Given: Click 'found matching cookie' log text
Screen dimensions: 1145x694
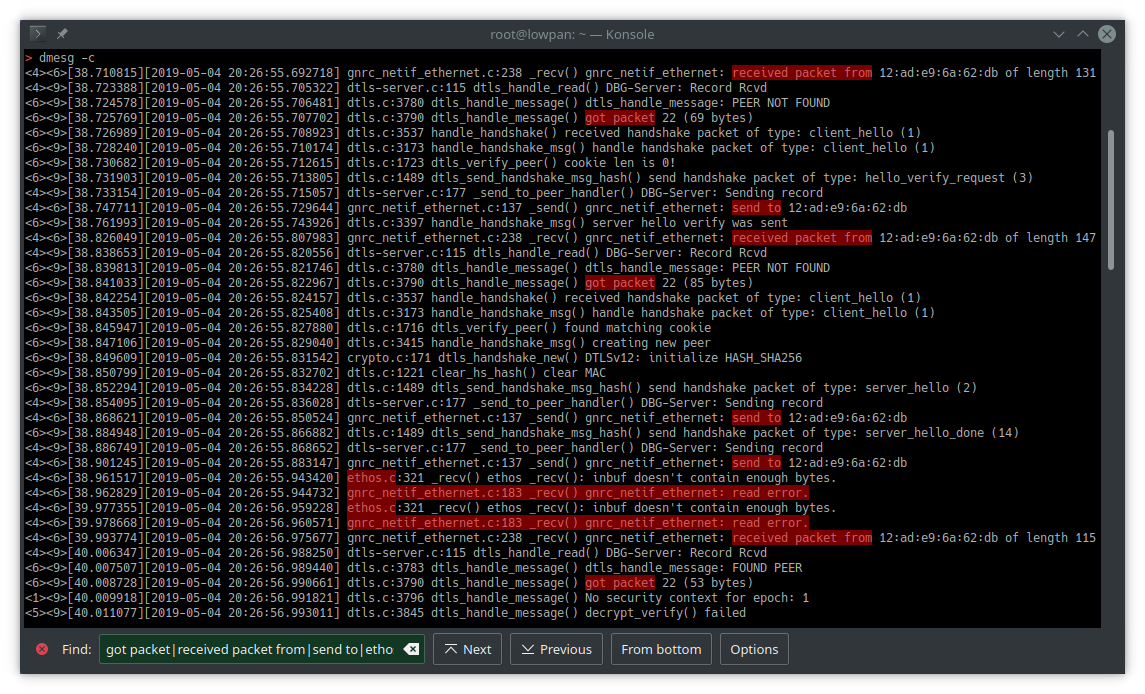Looking at the screenshot, I should (637, 328).
